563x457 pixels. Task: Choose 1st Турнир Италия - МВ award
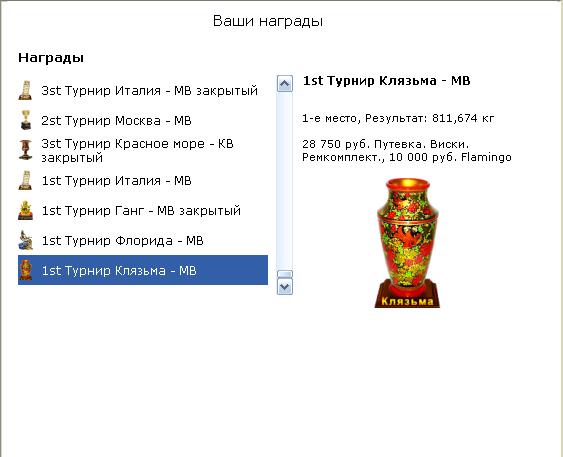click(143, 180)
